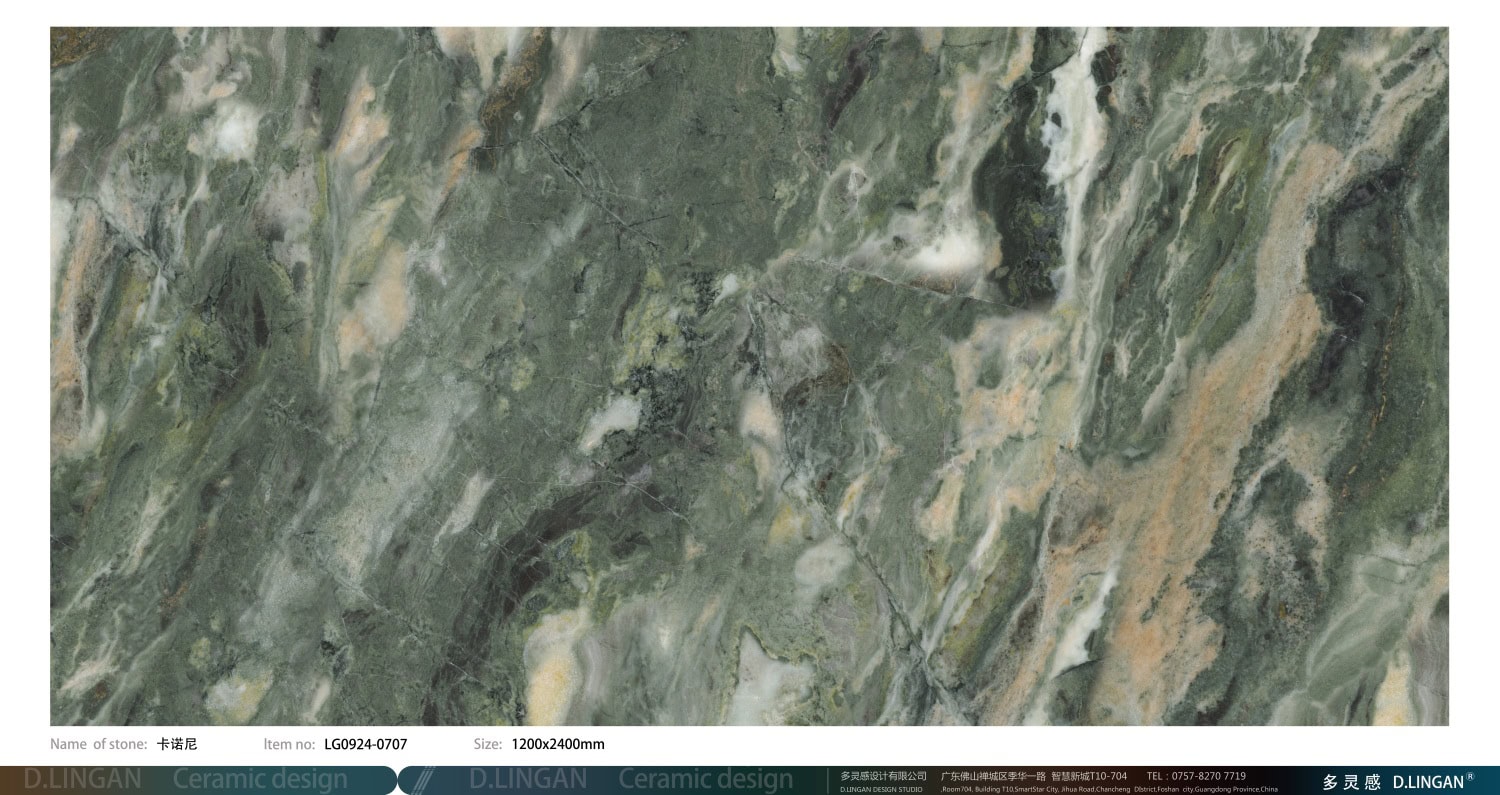Click the company name 多灵感设计有限公司
This screenshot has height=795, width=1500.
[883, 776]
